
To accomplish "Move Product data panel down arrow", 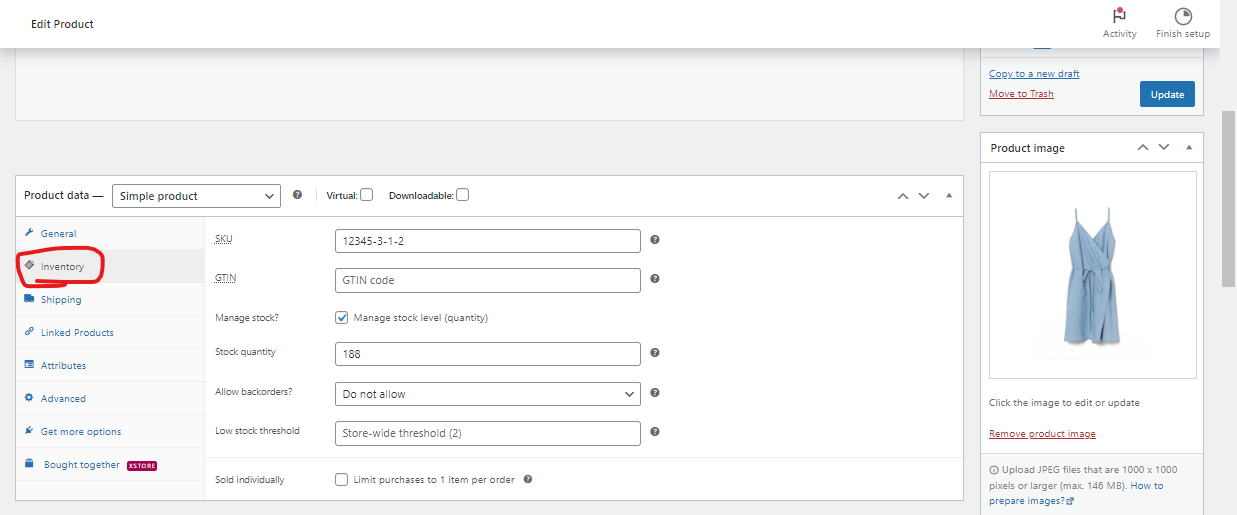I will point(924,196).
